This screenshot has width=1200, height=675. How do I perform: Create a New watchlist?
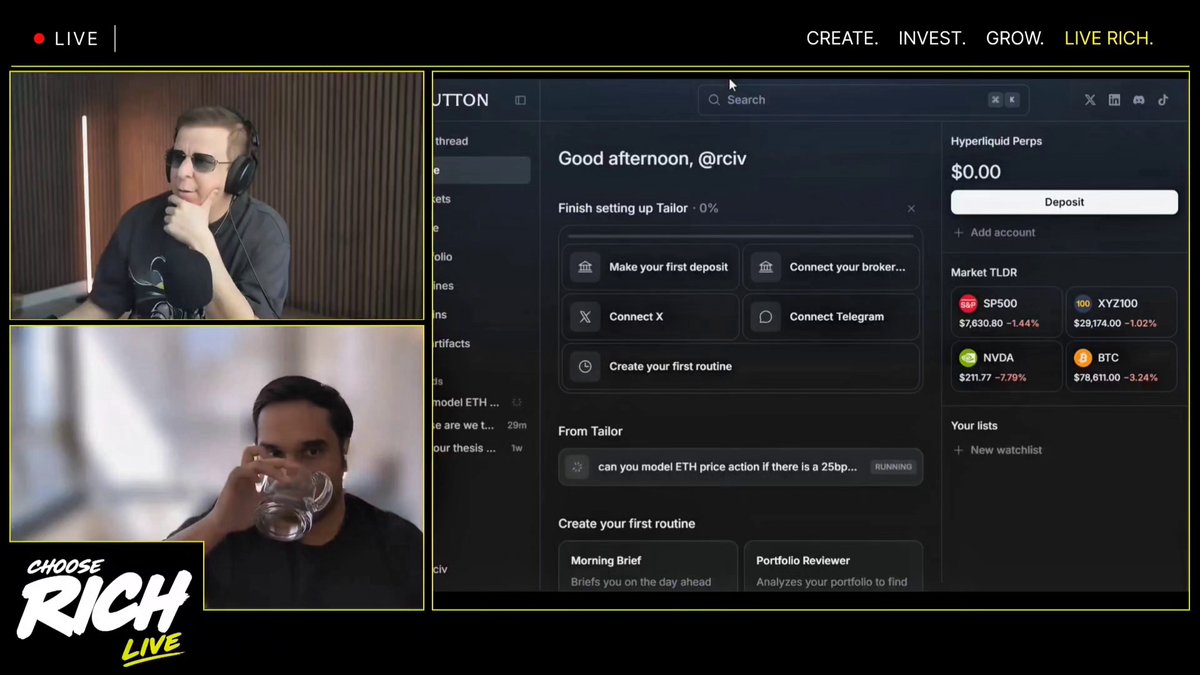coord(997,450)
